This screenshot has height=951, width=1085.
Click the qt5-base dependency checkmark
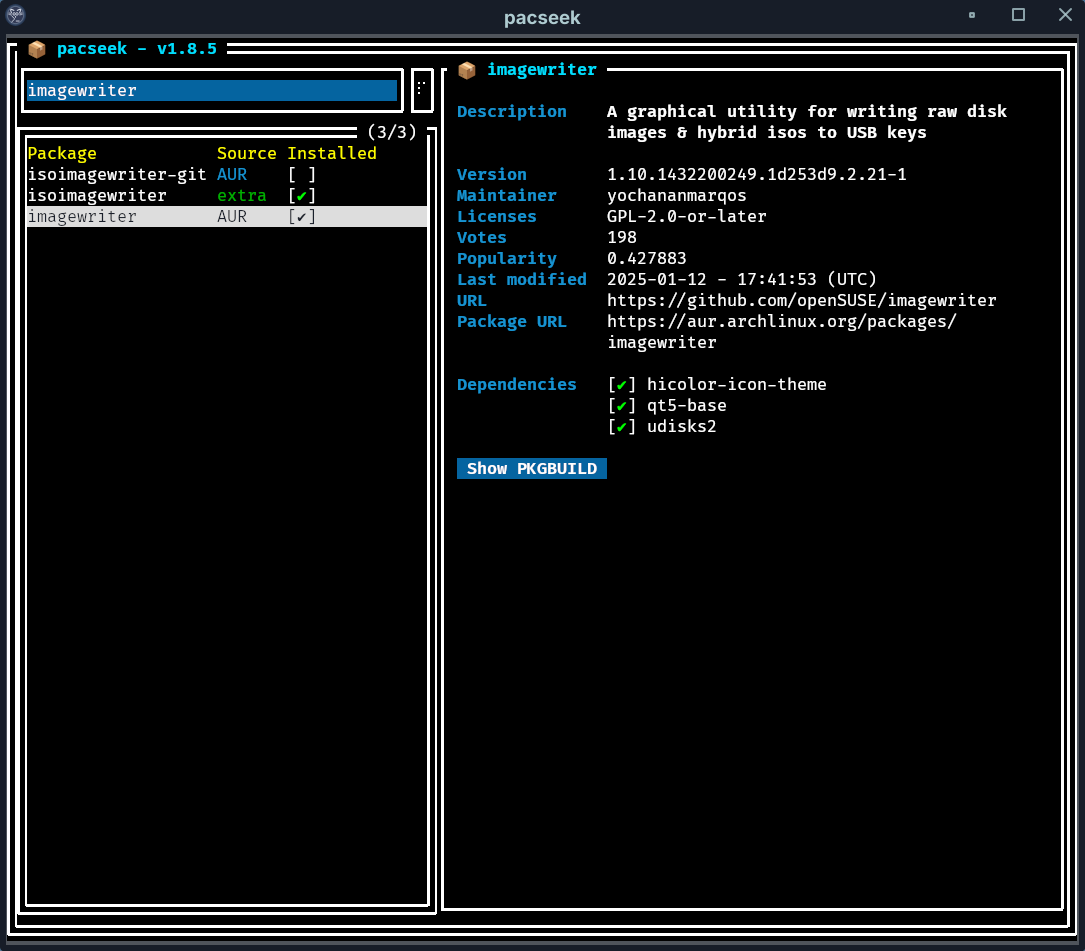(x=621, y=406)
